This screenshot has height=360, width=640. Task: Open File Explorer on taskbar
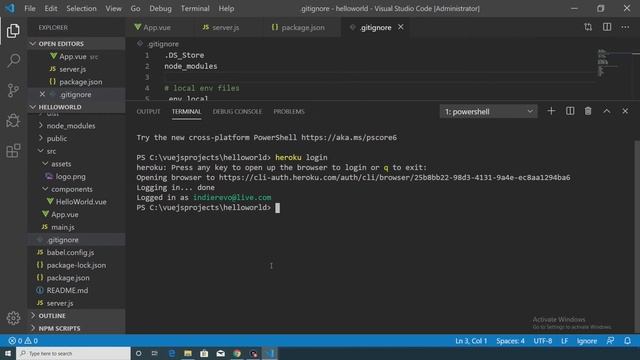coord(188,353)
